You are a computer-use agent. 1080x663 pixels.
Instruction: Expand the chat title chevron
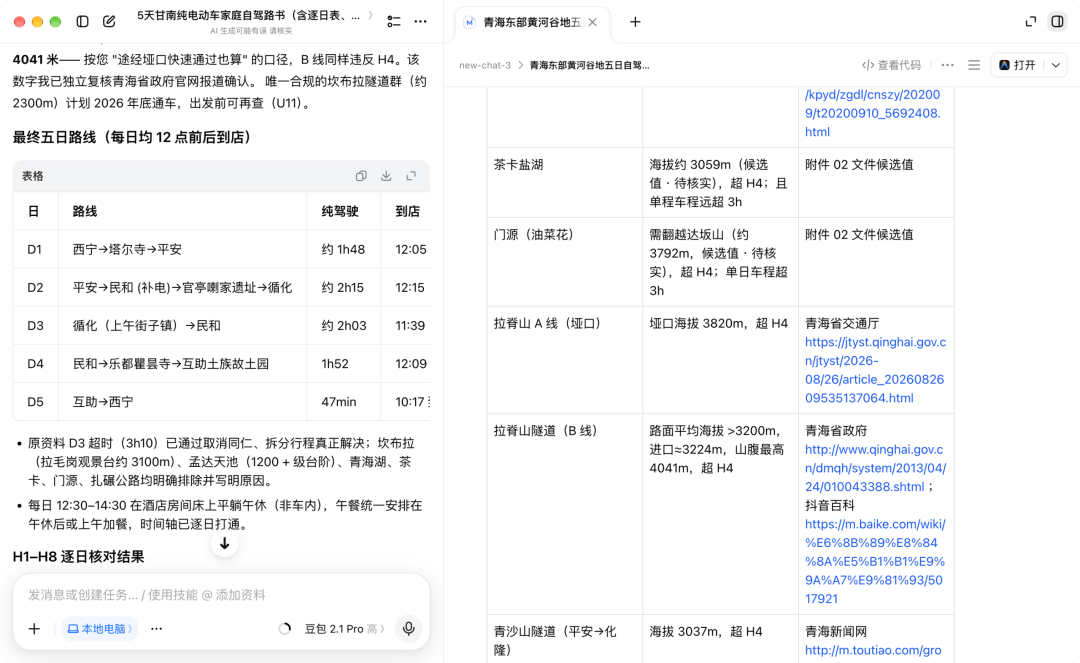point(371,15)
